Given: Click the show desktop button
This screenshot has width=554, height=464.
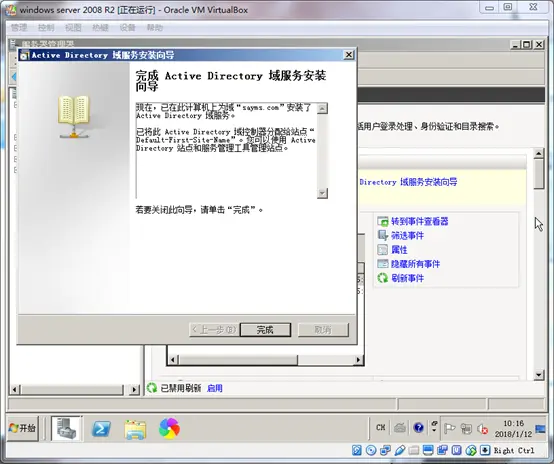Looking at the screenshot, I should 540,429.
